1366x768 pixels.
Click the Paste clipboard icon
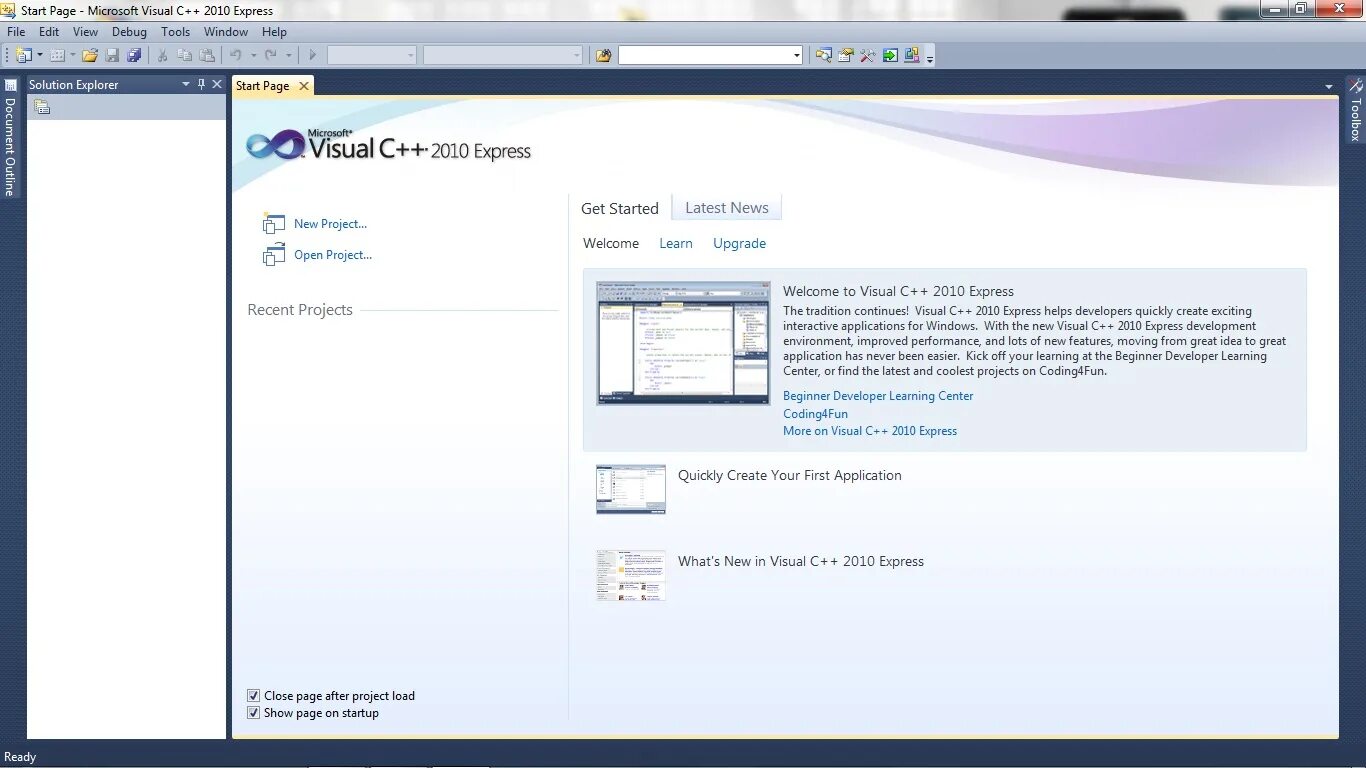pos(206,56)
